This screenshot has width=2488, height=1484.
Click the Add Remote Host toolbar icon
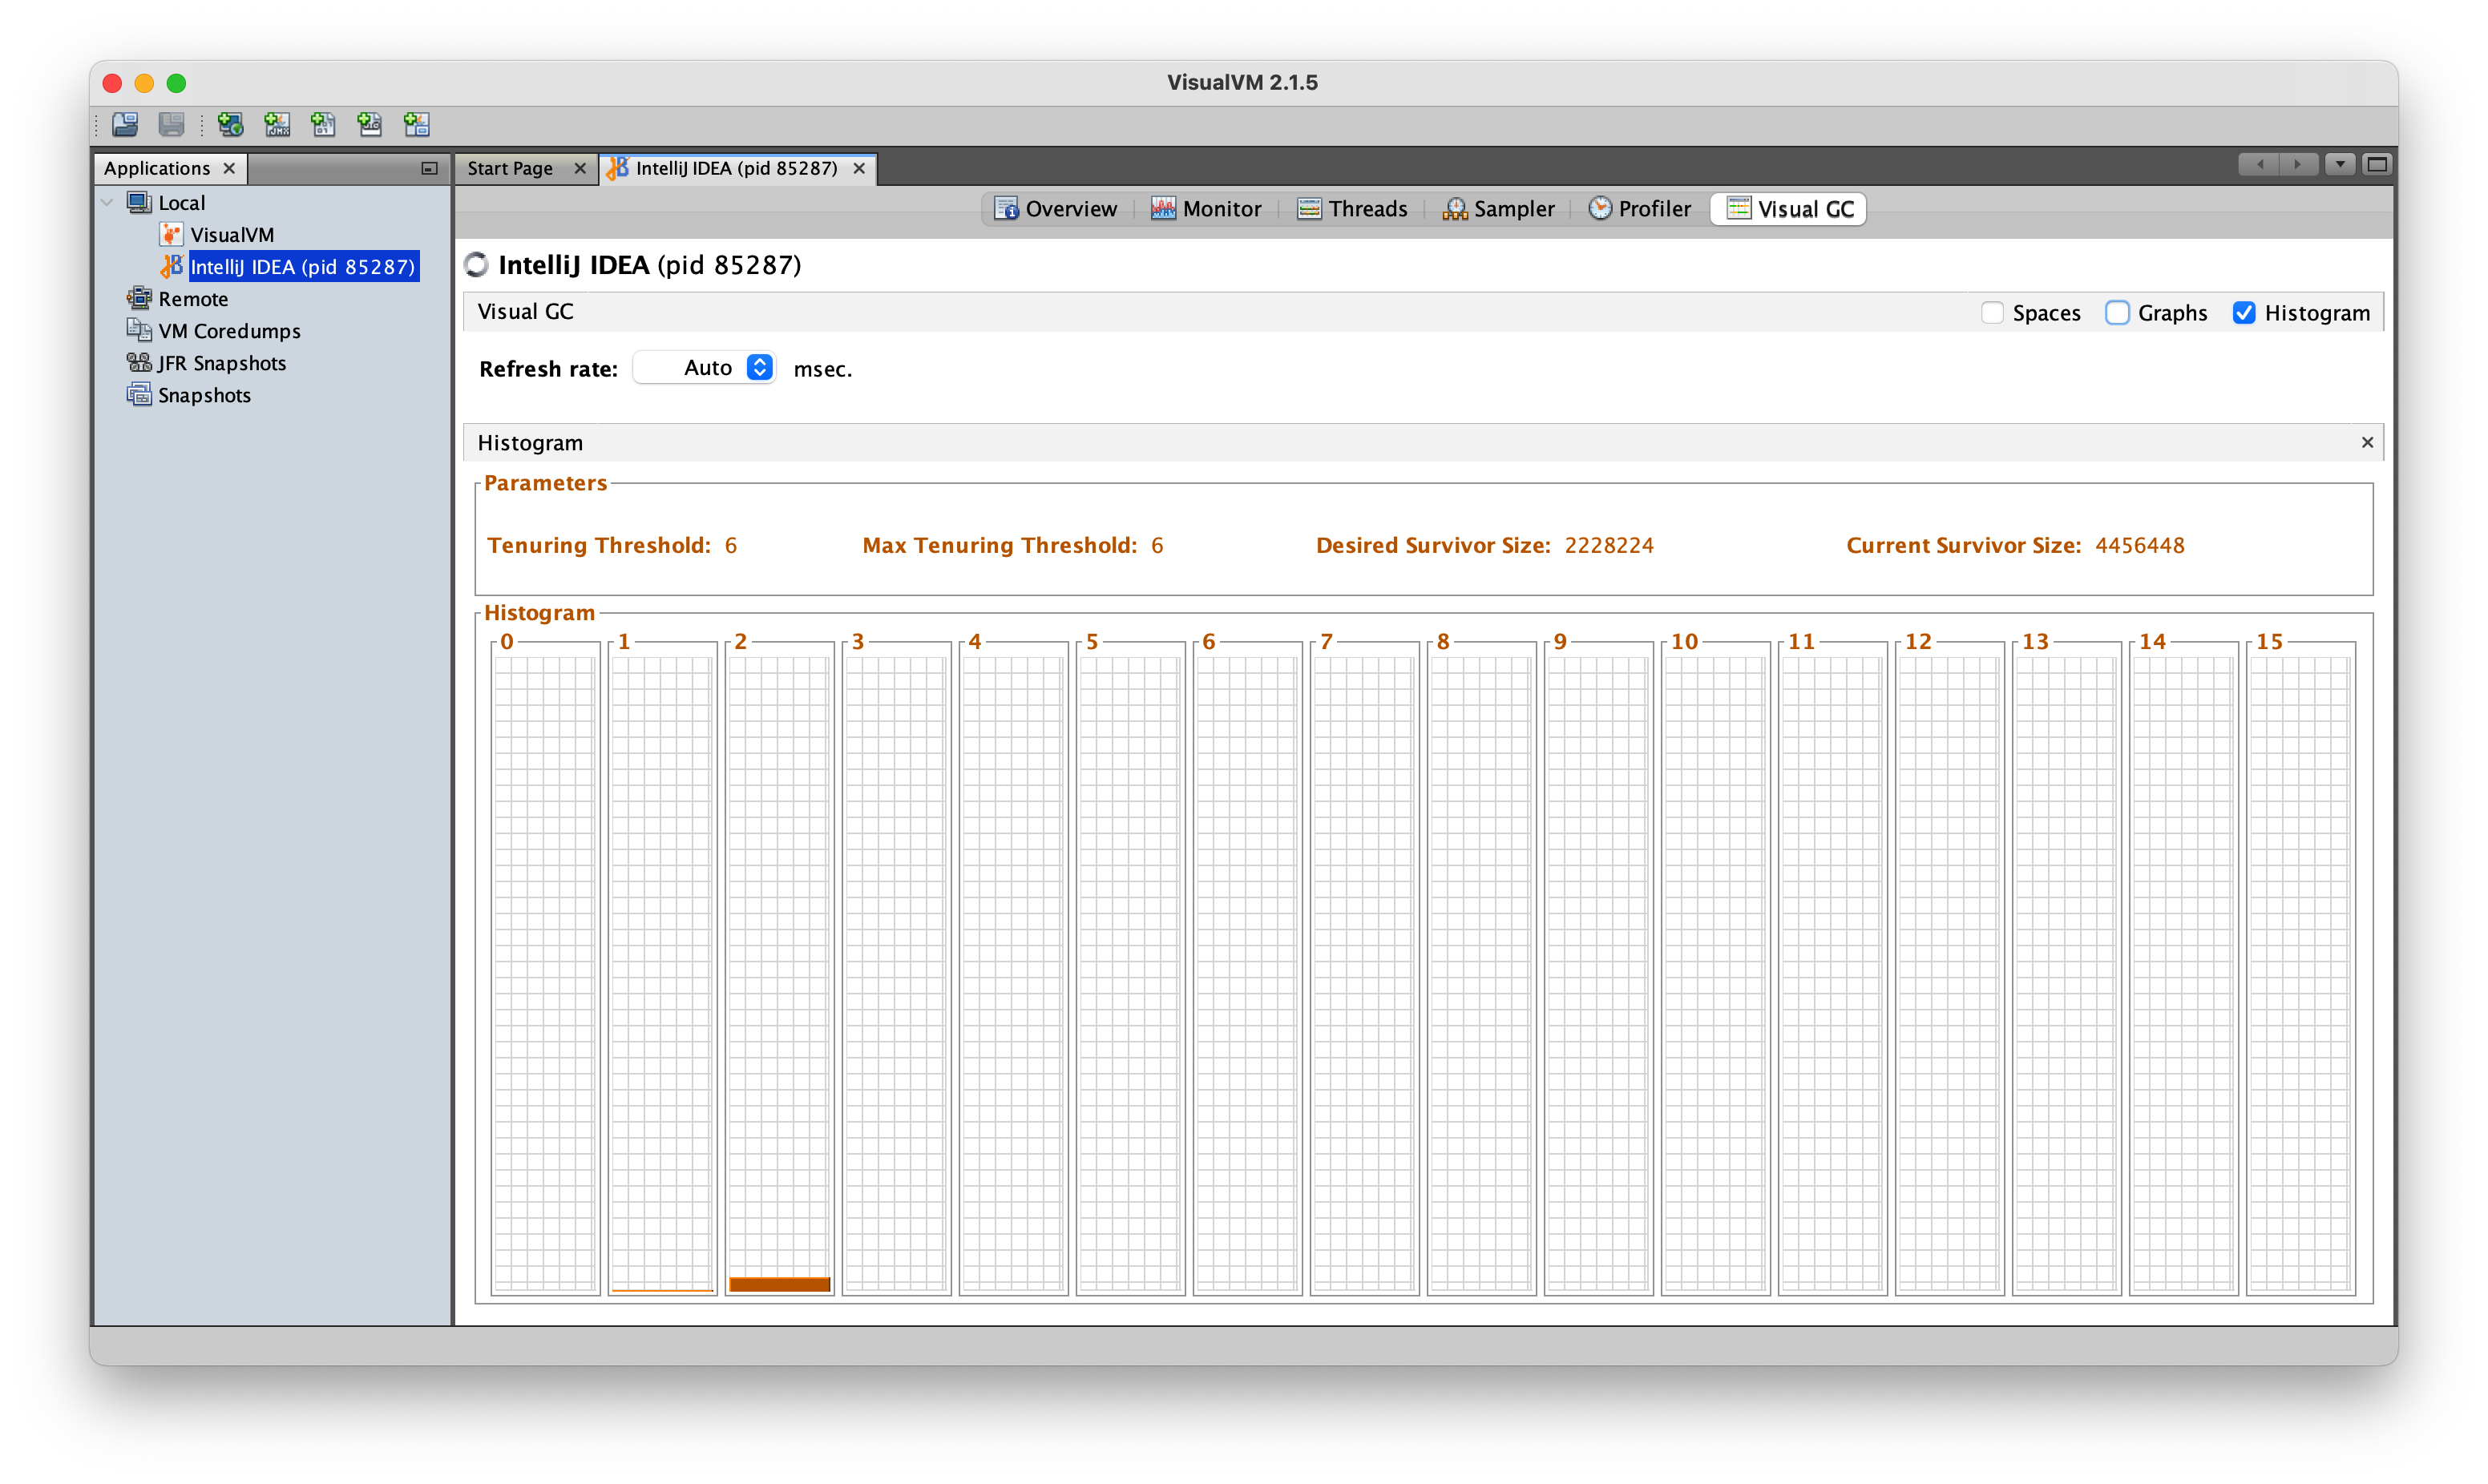tap(230, 124)
